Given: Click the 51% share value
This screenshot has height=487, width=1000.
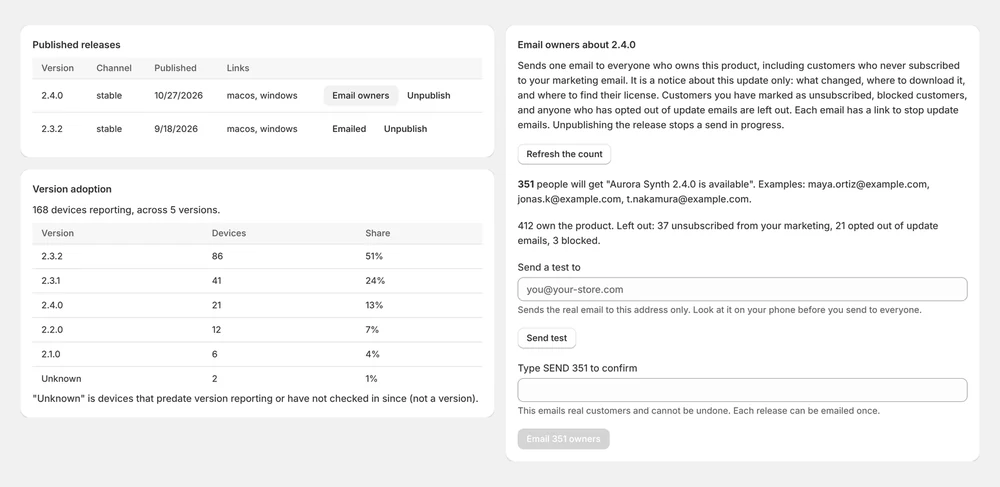Looking at the screenshot, I should point(374,256).
